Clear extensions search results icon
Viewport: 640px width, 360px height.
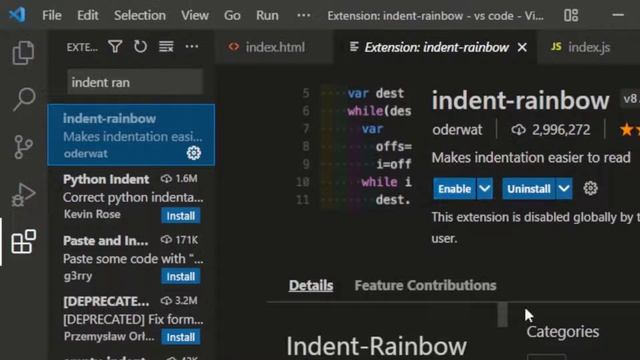[x=166, y=47]
